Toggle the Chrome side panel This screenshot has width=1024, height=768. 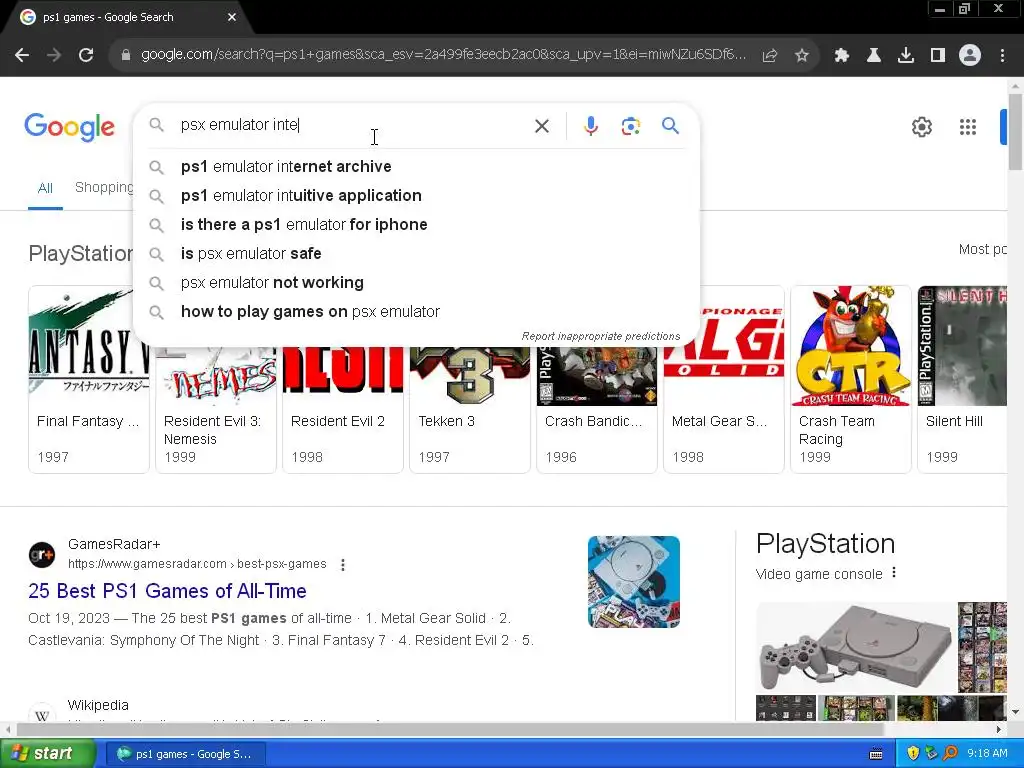coord(938,56)
